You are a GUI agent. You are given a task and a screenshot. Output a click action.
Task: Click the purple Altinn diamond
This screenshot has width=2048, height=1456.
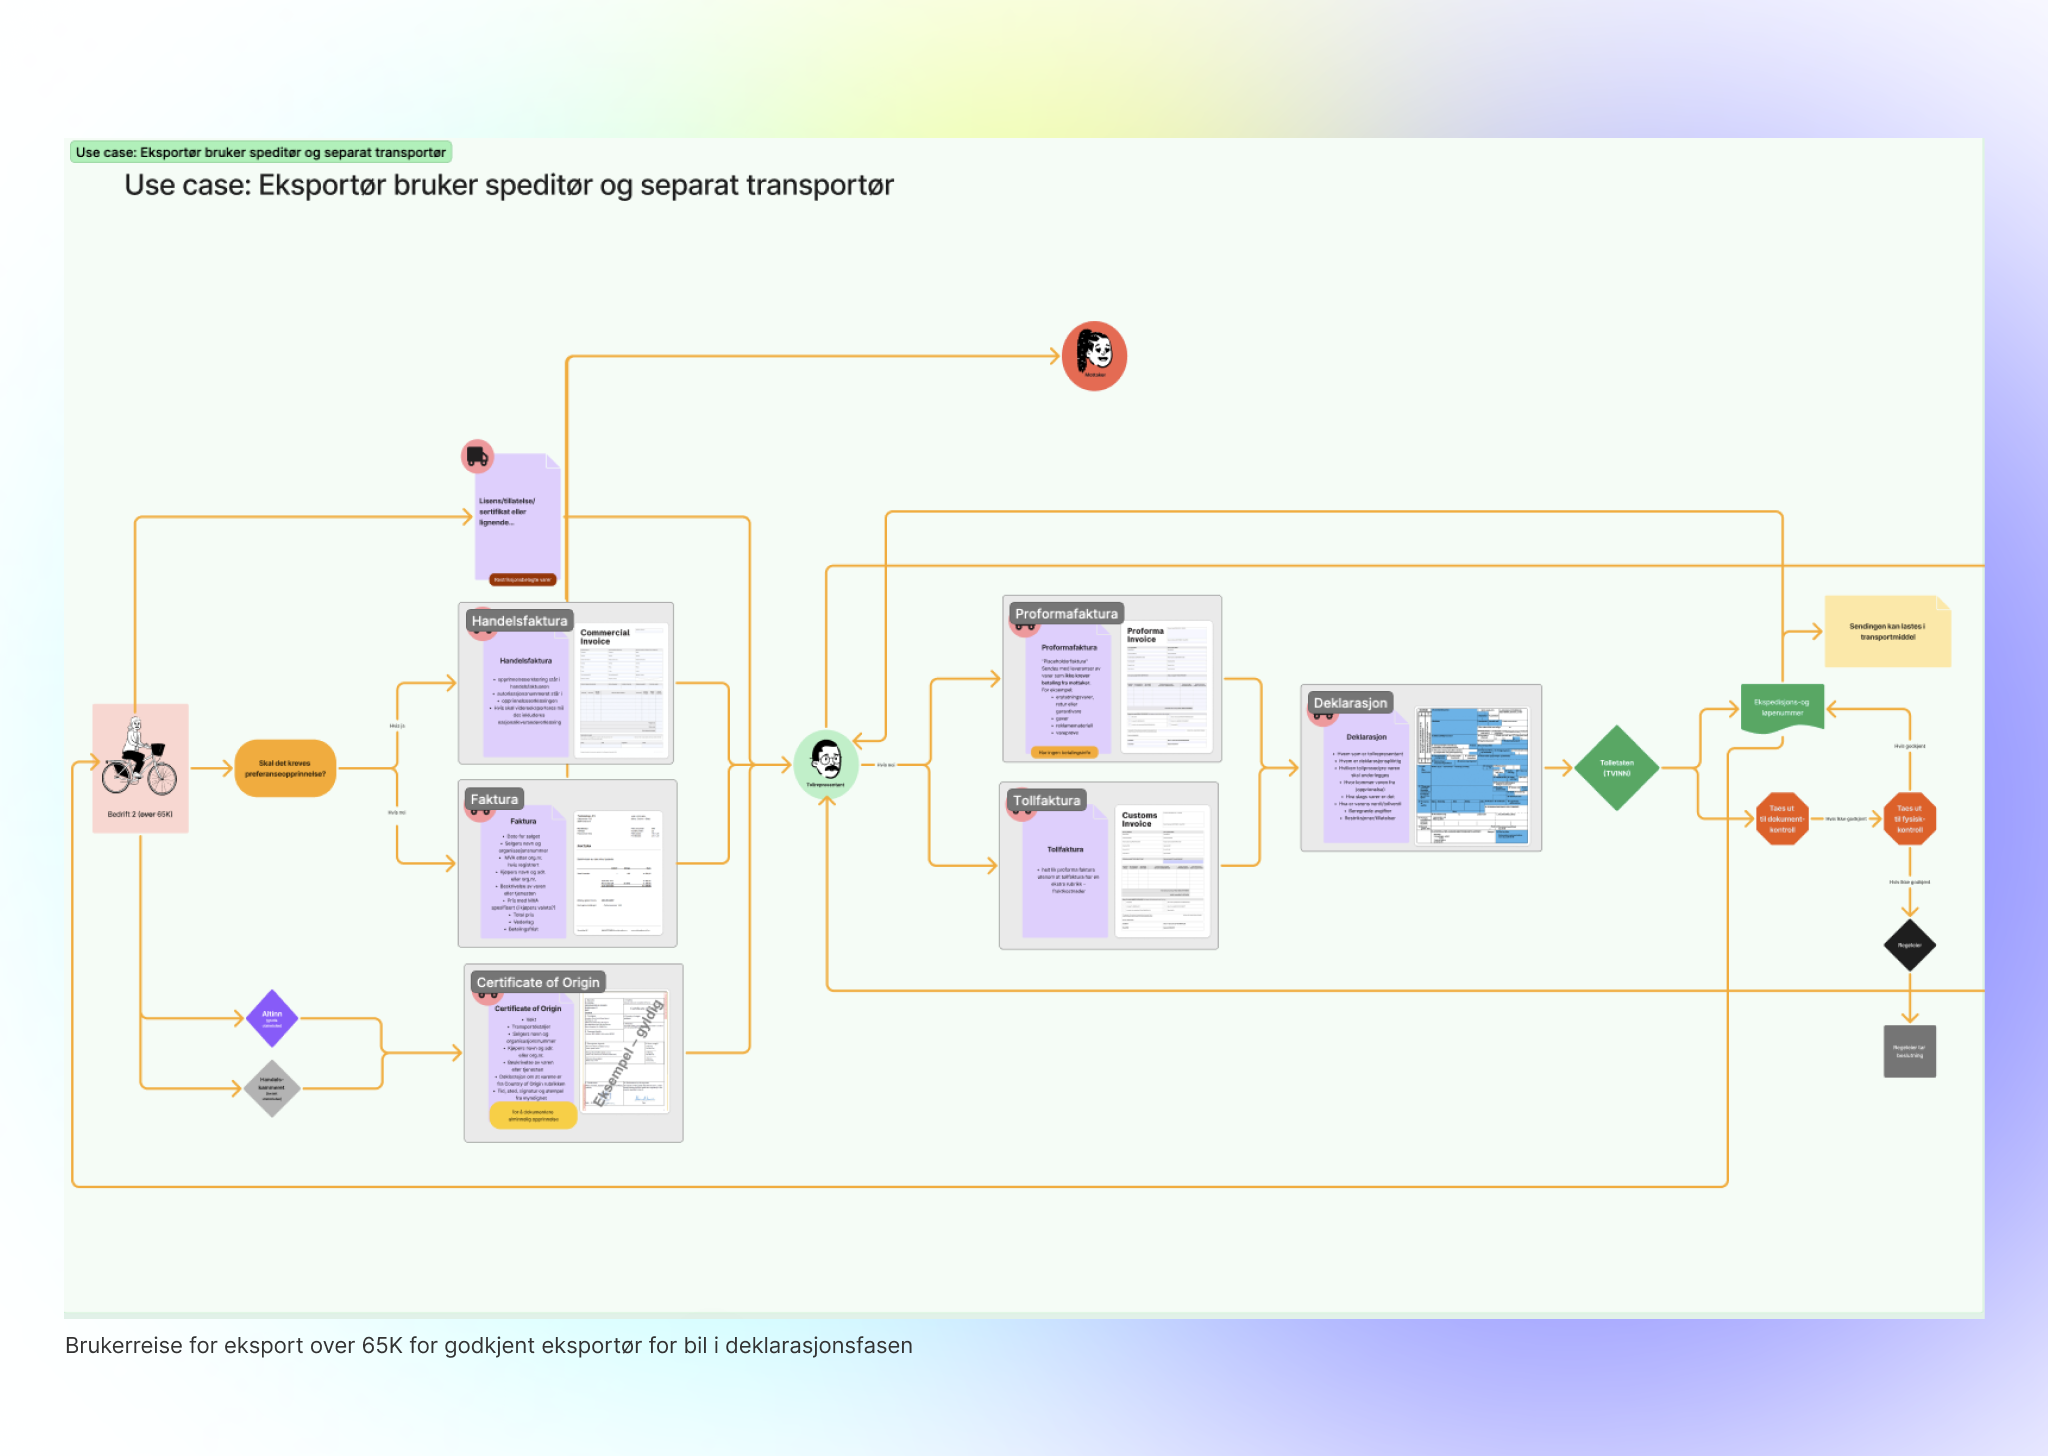coord(272,1018)
